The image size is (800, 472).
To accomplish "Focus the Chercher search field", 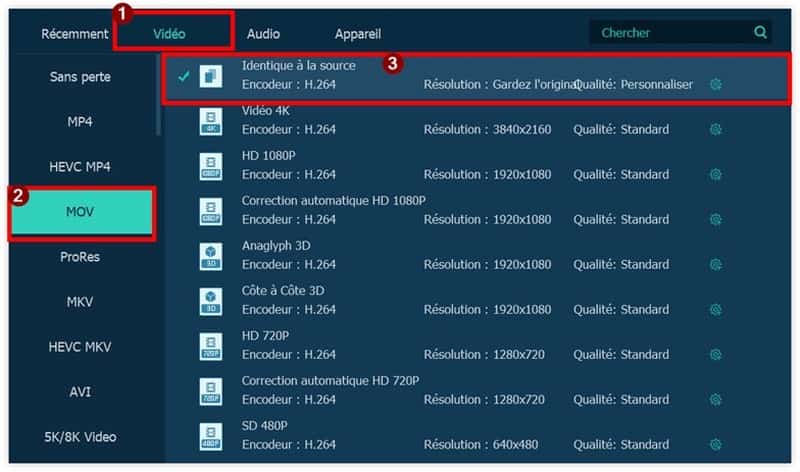I will pos(670,33).
